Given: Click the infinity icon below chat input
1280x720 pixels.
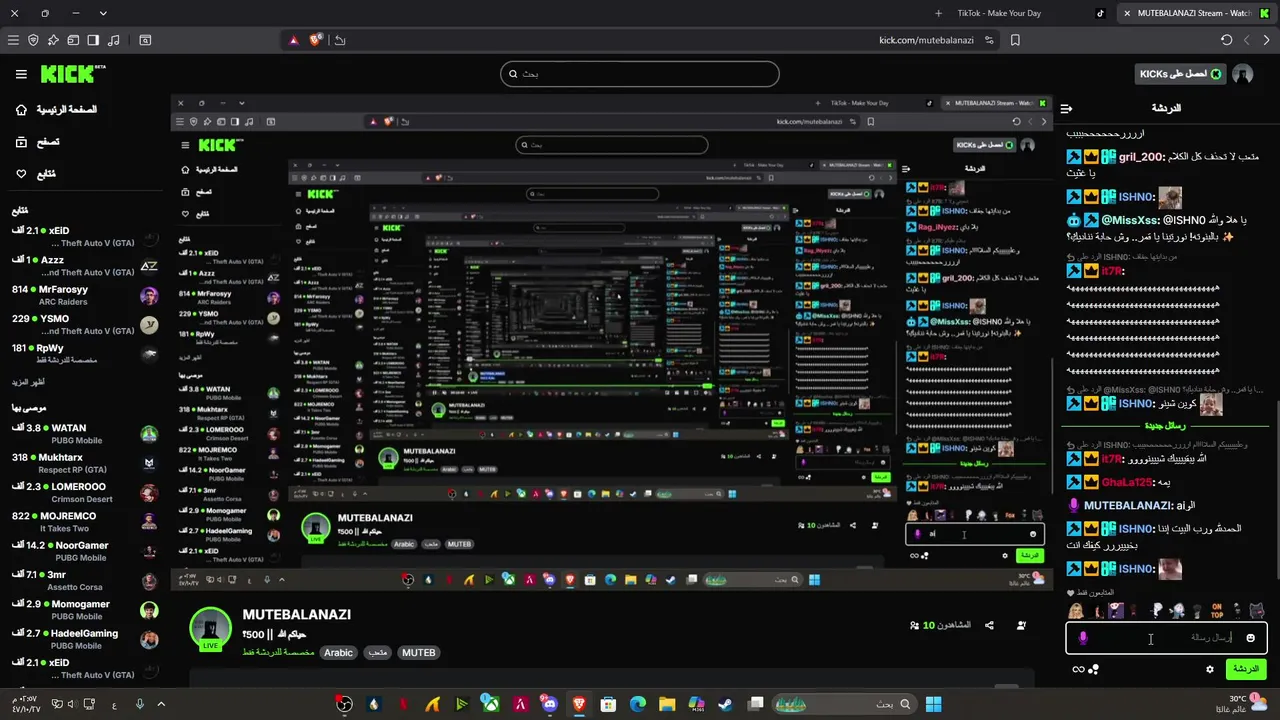Looking at the screenshot, I should tap(1078, 669).
